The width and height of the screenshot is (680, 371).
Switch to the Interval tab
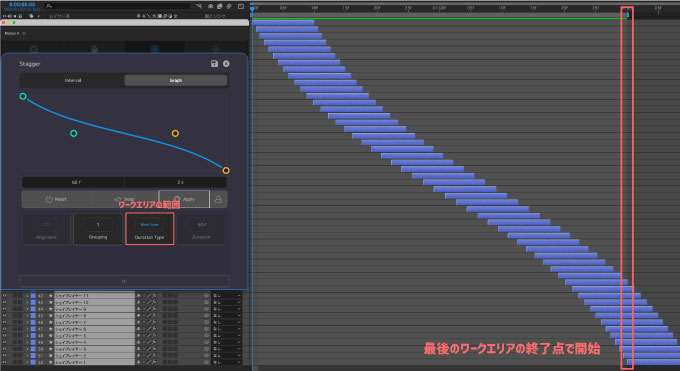73,80
